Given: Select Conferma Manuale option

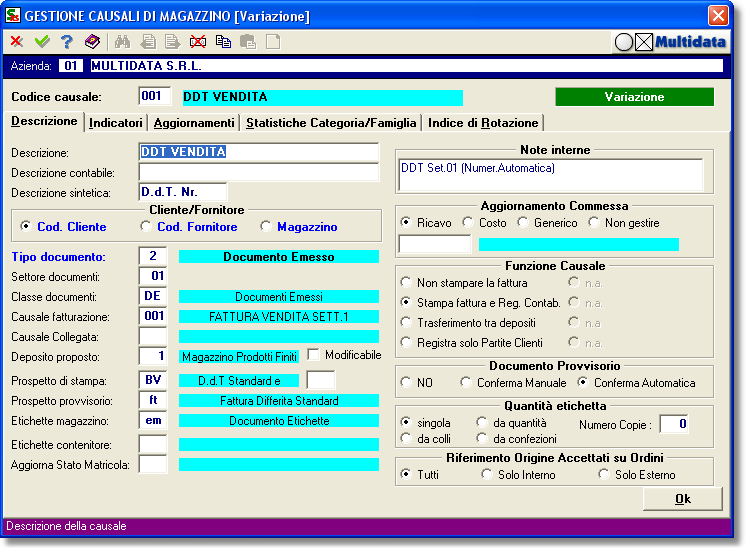Looking at the screenshot, I should click(465, 382).
